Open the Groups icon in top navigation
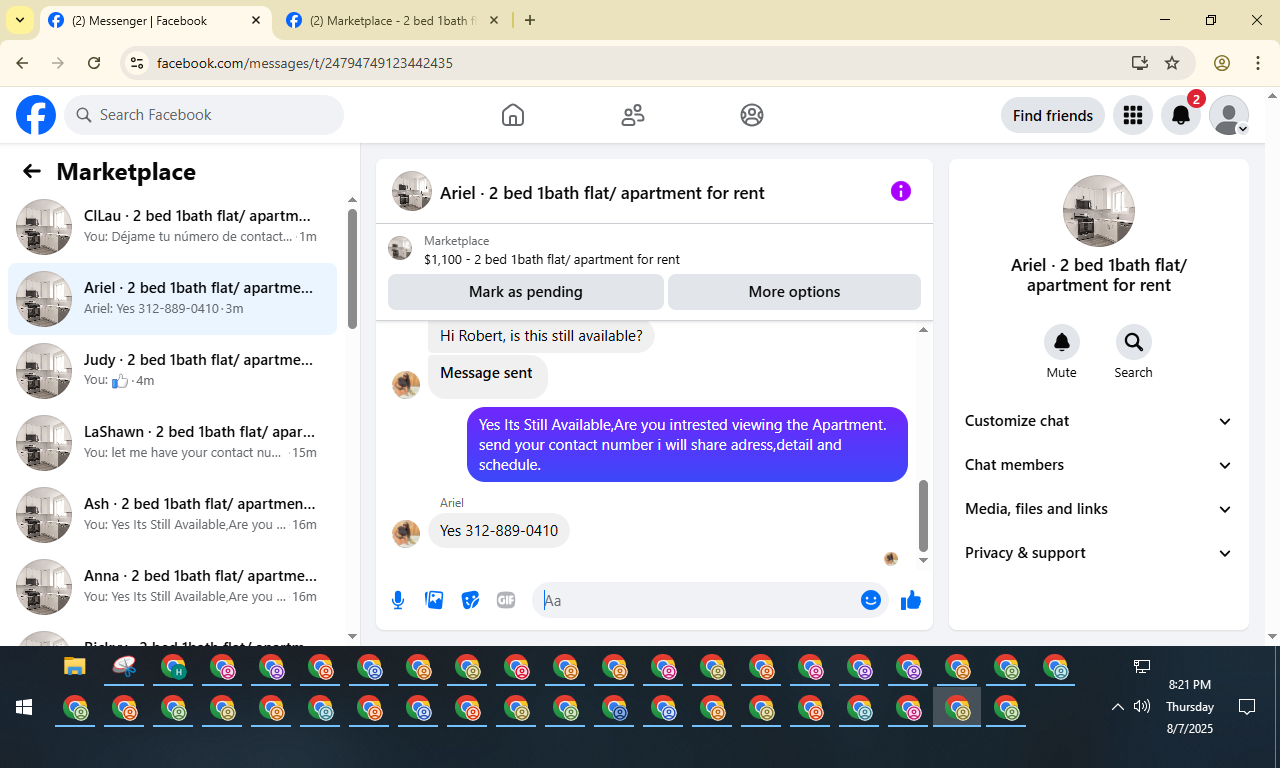1280x768 pixels. (x=752, y=115)
